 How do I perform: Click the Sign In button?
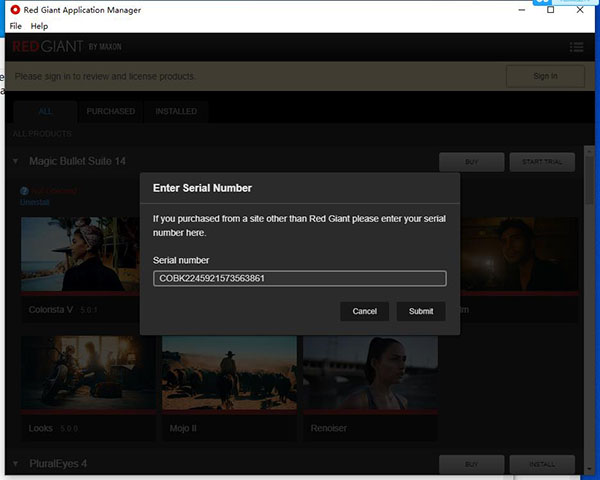pyautogui.click(x=545, y=76)
